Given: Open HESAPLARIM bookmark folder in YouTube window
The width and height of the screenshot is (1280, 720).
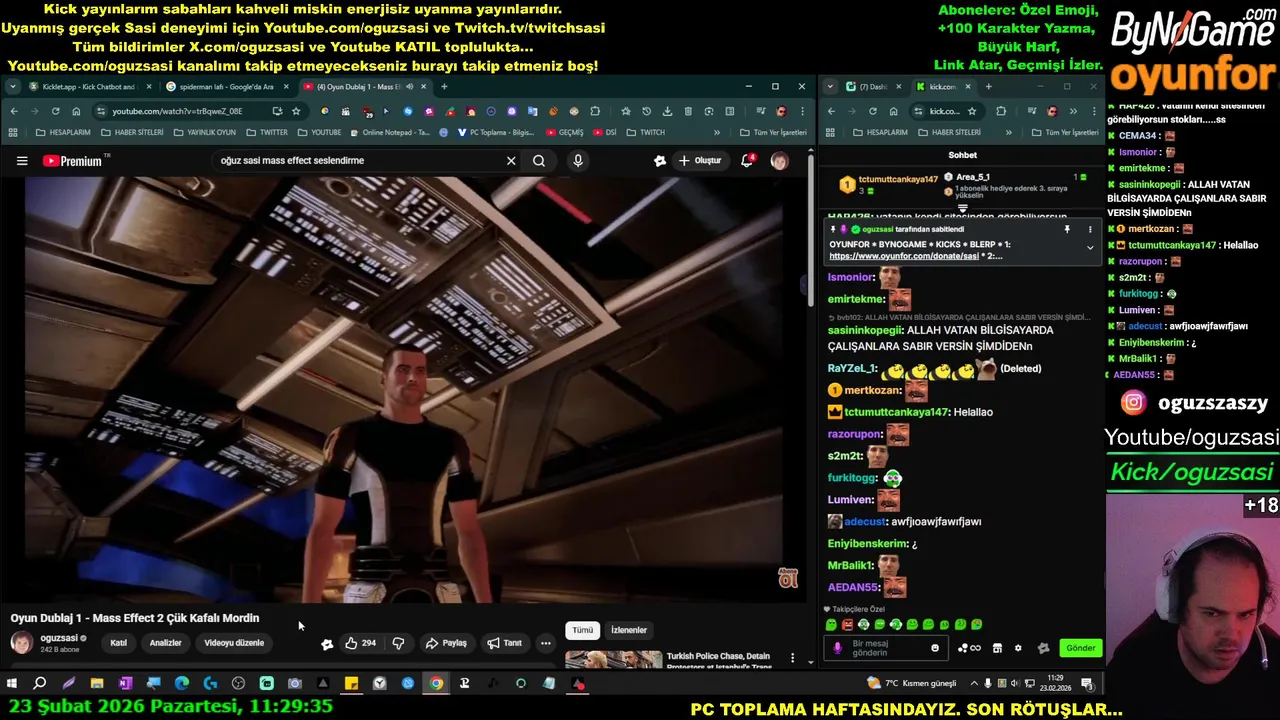Looking at the screenshot, I should (x=62, y=132).
